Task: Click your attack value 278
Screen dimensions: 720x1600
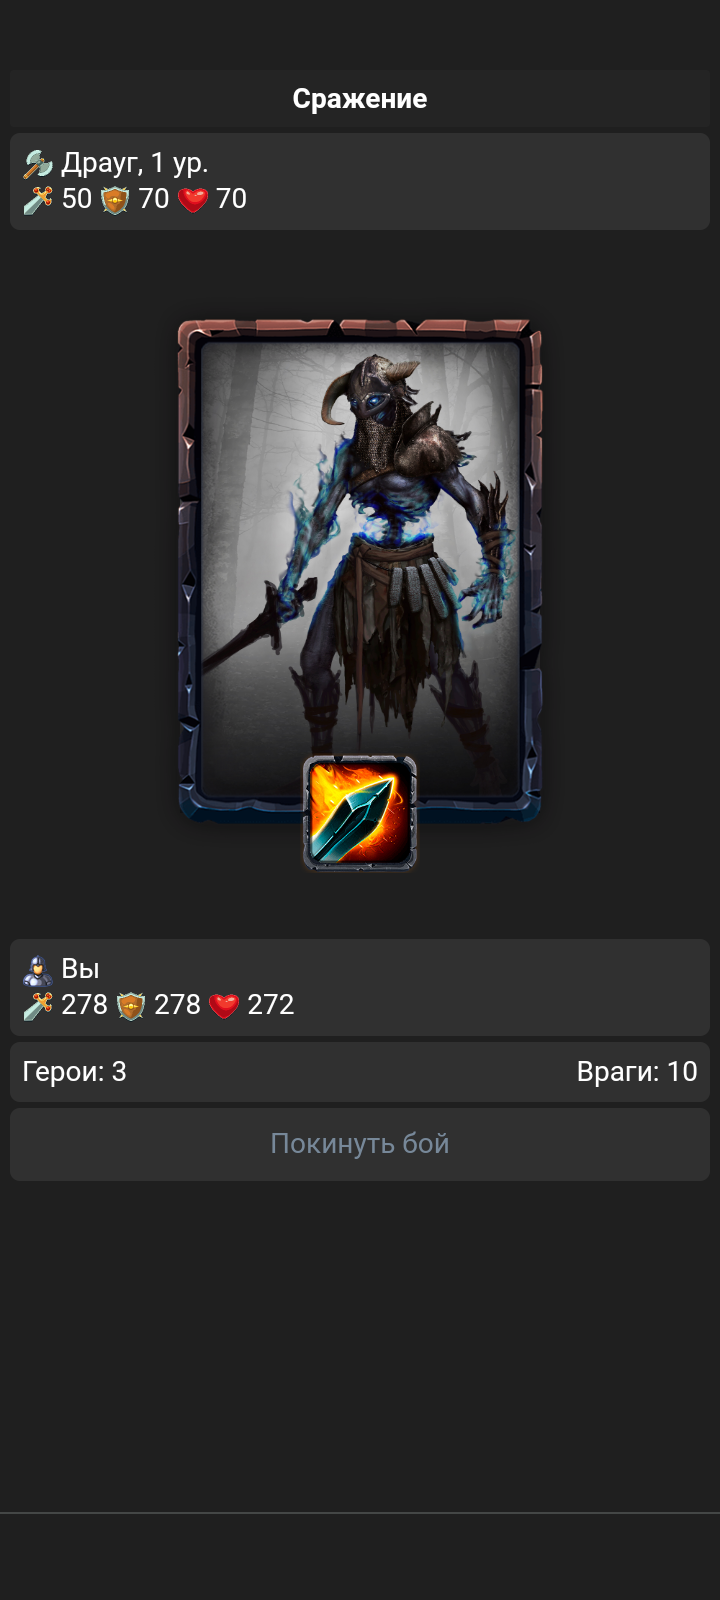Action: point(84,1005)
